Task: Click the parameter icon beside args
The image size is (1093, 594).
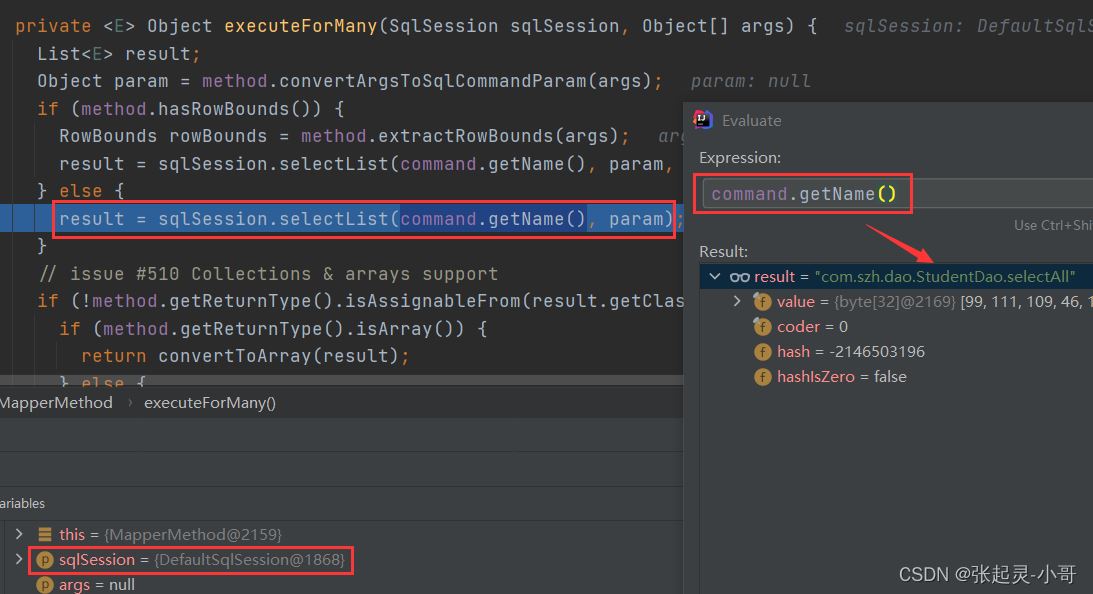Action: (x=45, y=585)
